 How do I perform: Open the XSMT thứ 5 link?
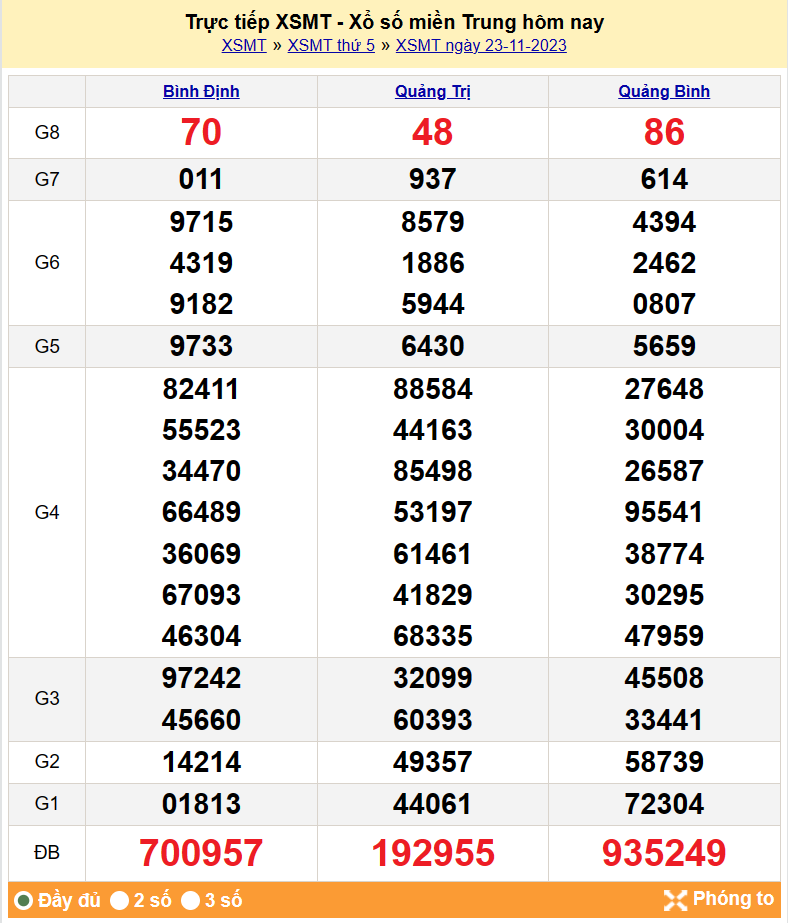[331, 45]
